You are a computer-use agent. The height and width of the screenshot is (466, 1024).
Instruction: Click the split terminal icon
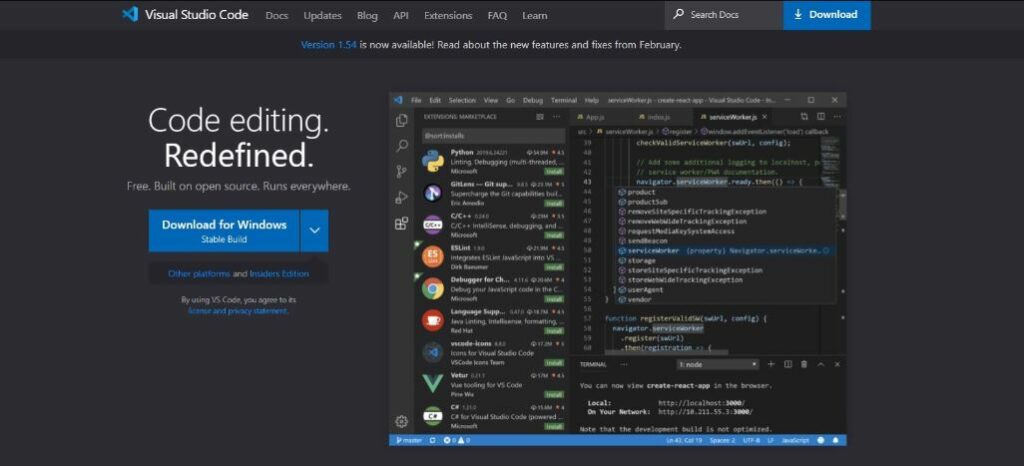pyautogui.click(x=788, y=364)
